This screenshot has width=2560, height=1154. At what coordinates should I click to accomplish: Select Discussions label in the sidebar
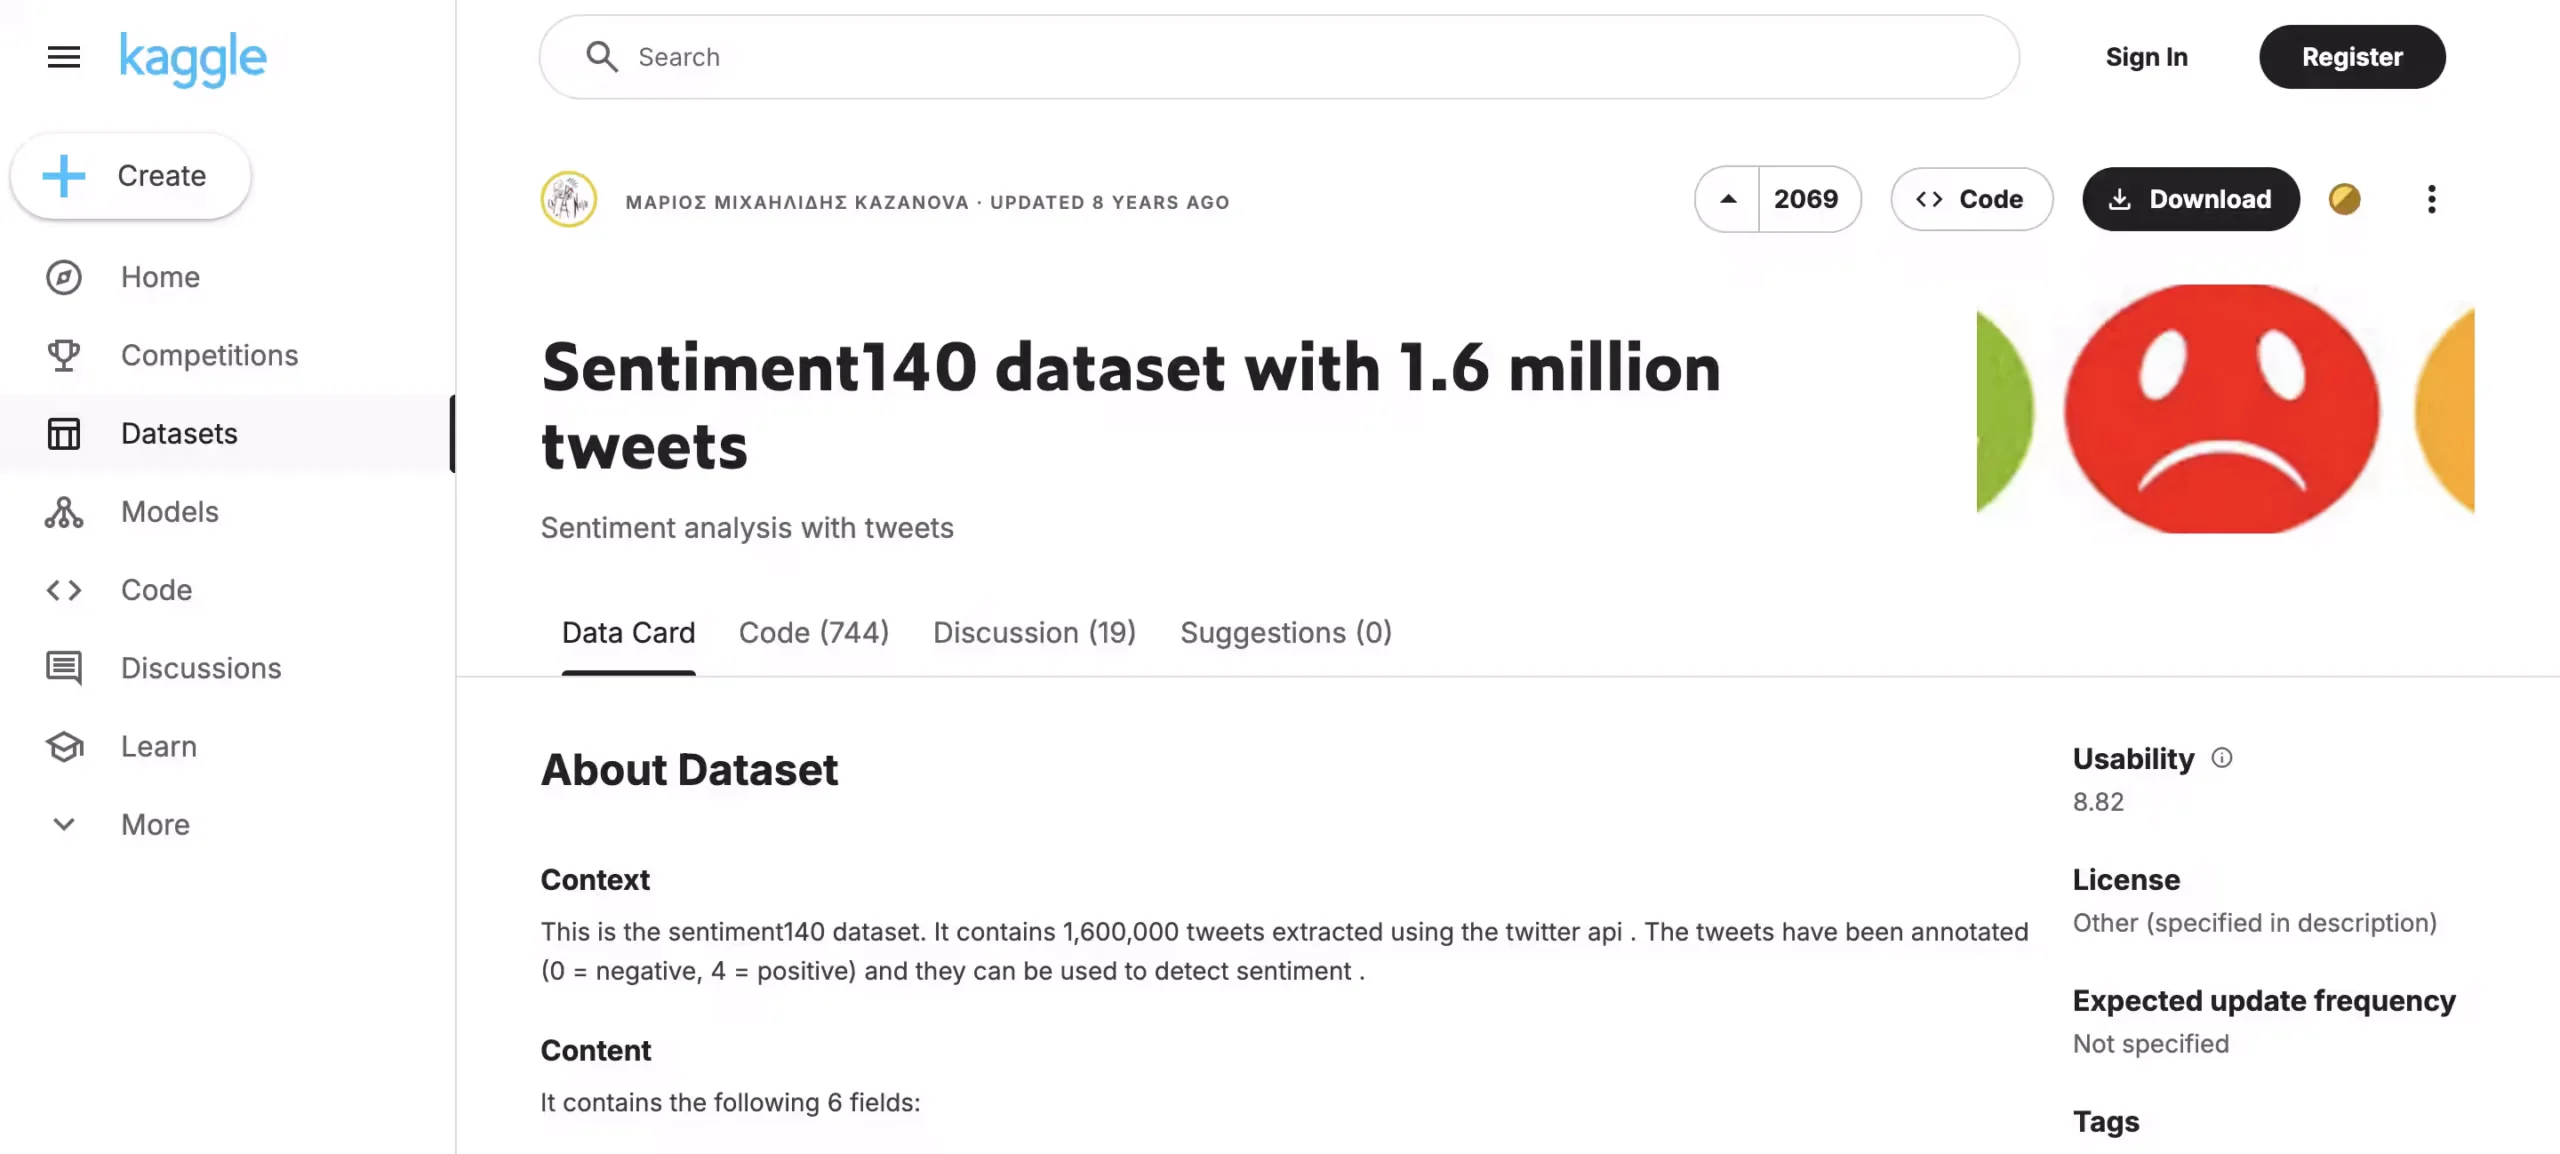click(x=201, y=668)
